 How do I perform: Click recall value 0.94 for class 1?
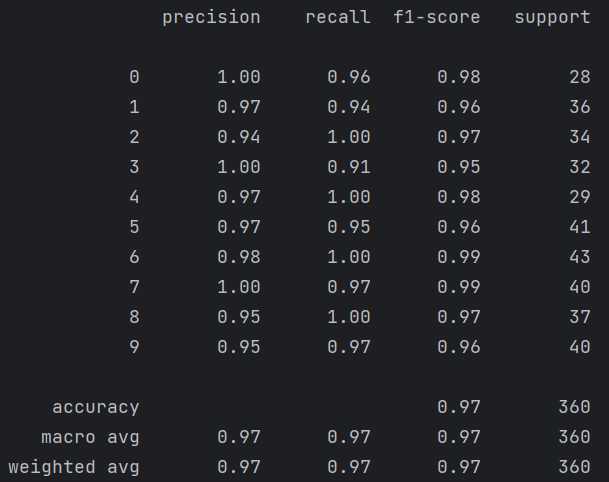click(x=348, y=107)
